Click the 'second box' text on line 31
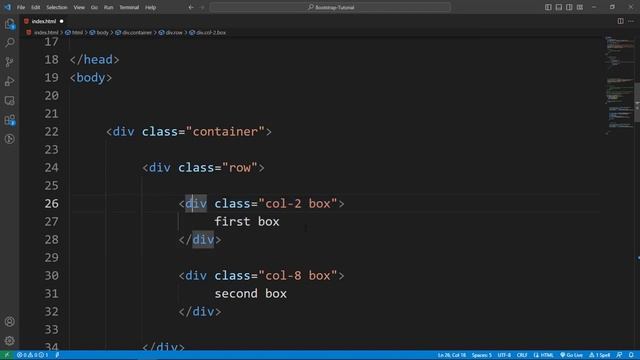 251,294
